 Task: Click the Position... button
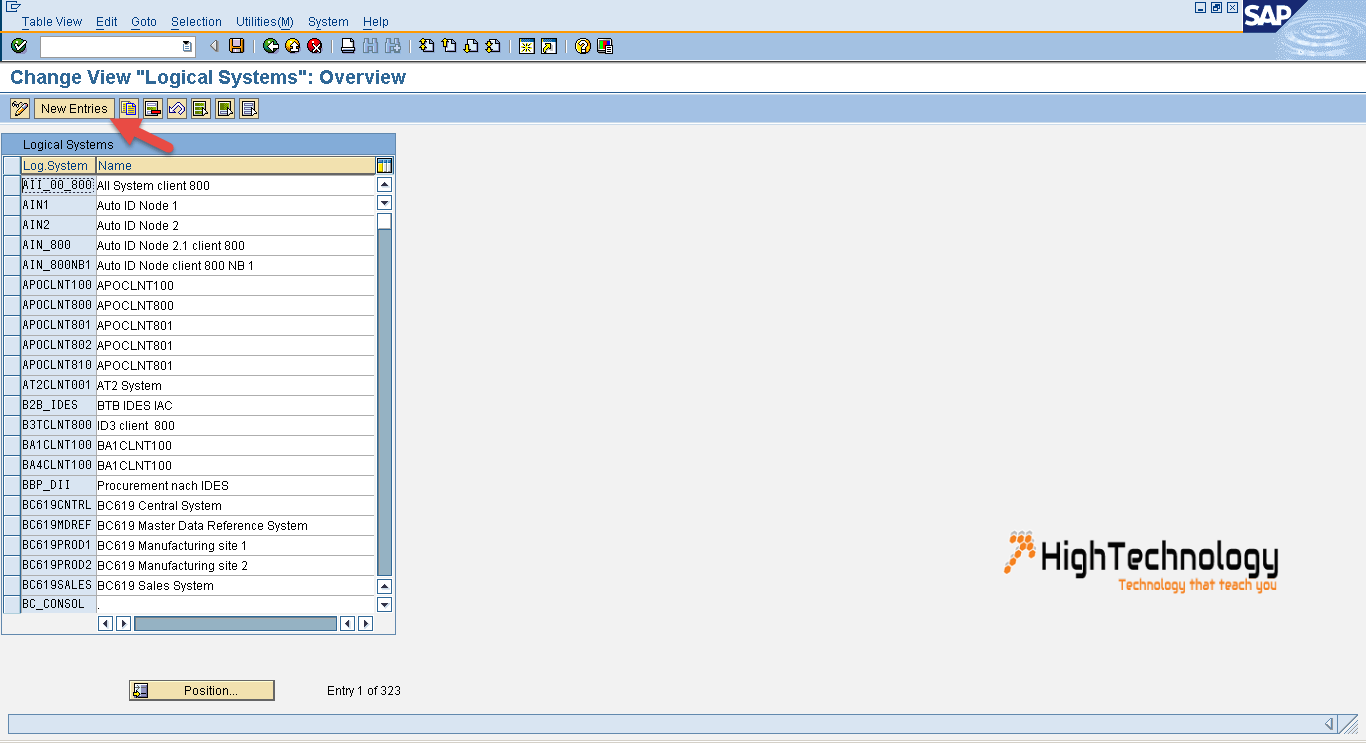201,690
